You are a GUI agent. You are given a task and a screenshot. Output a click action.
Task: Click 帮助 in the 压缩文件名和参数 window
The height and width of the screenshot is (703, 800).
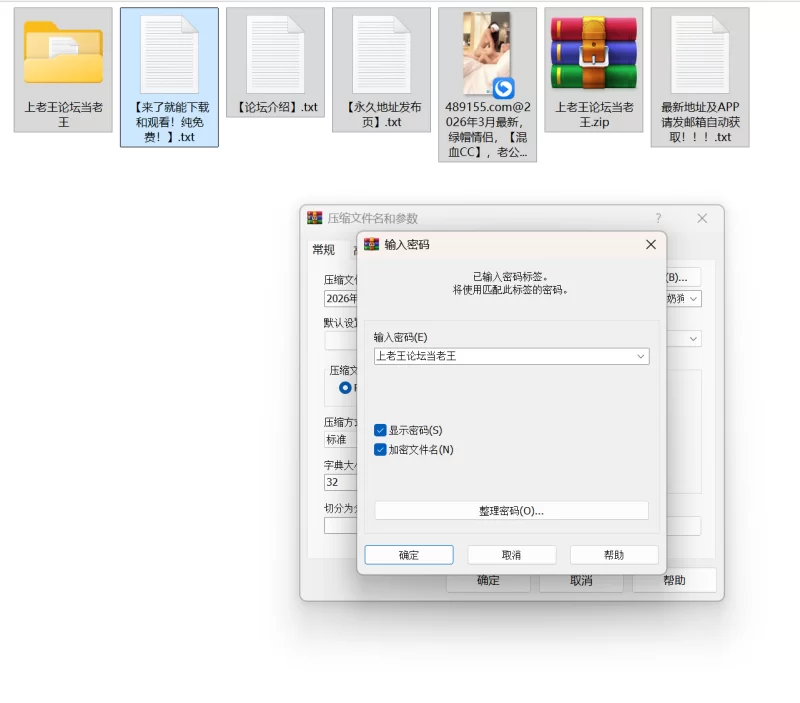tap(674, 581)
